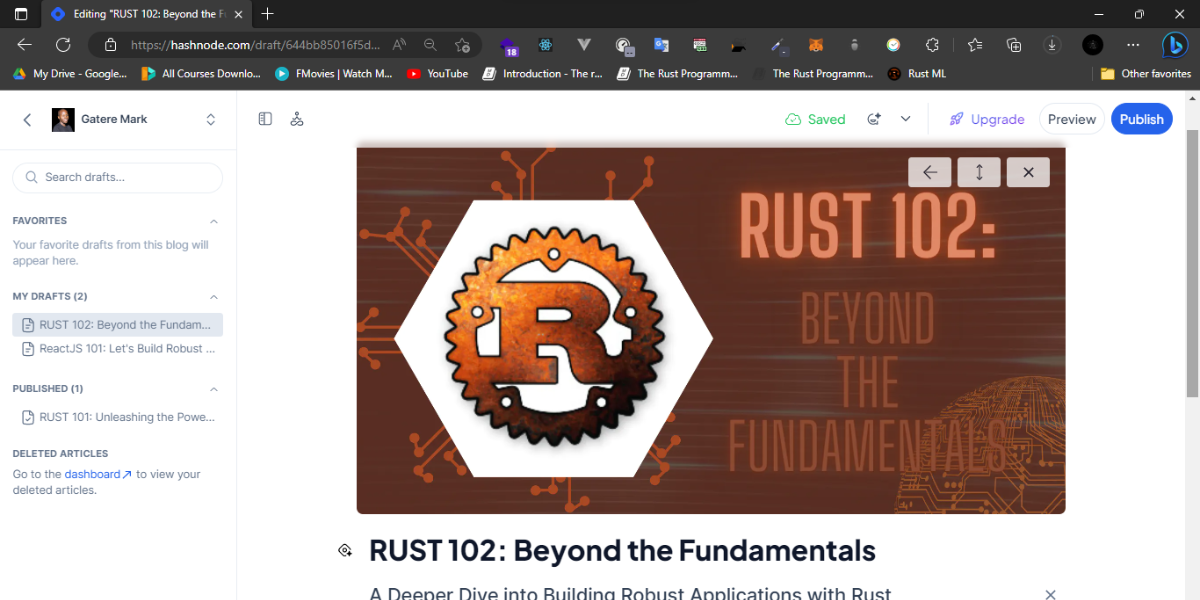
Task: Click the React DevTools extension icon
Action: pos(546,45)
